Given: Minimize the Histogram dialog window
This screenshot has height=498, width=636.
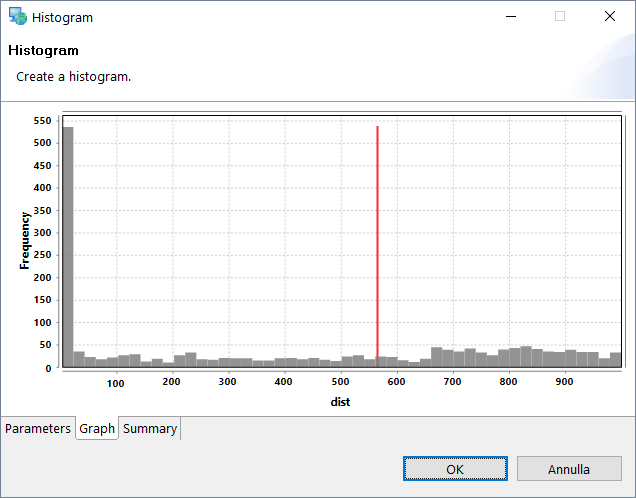Looking at the screenshot, I should point(510,17).
